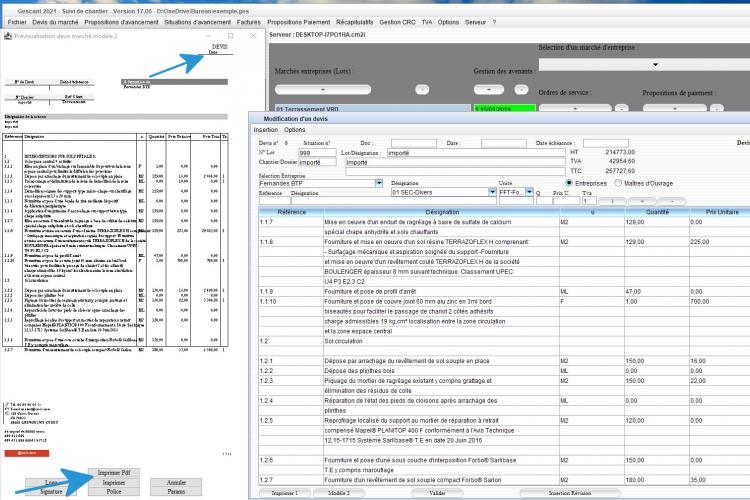750x500 pixels.
Task: Select the Maîtres d'Ouvrage radio button
Action: [618, 183]
